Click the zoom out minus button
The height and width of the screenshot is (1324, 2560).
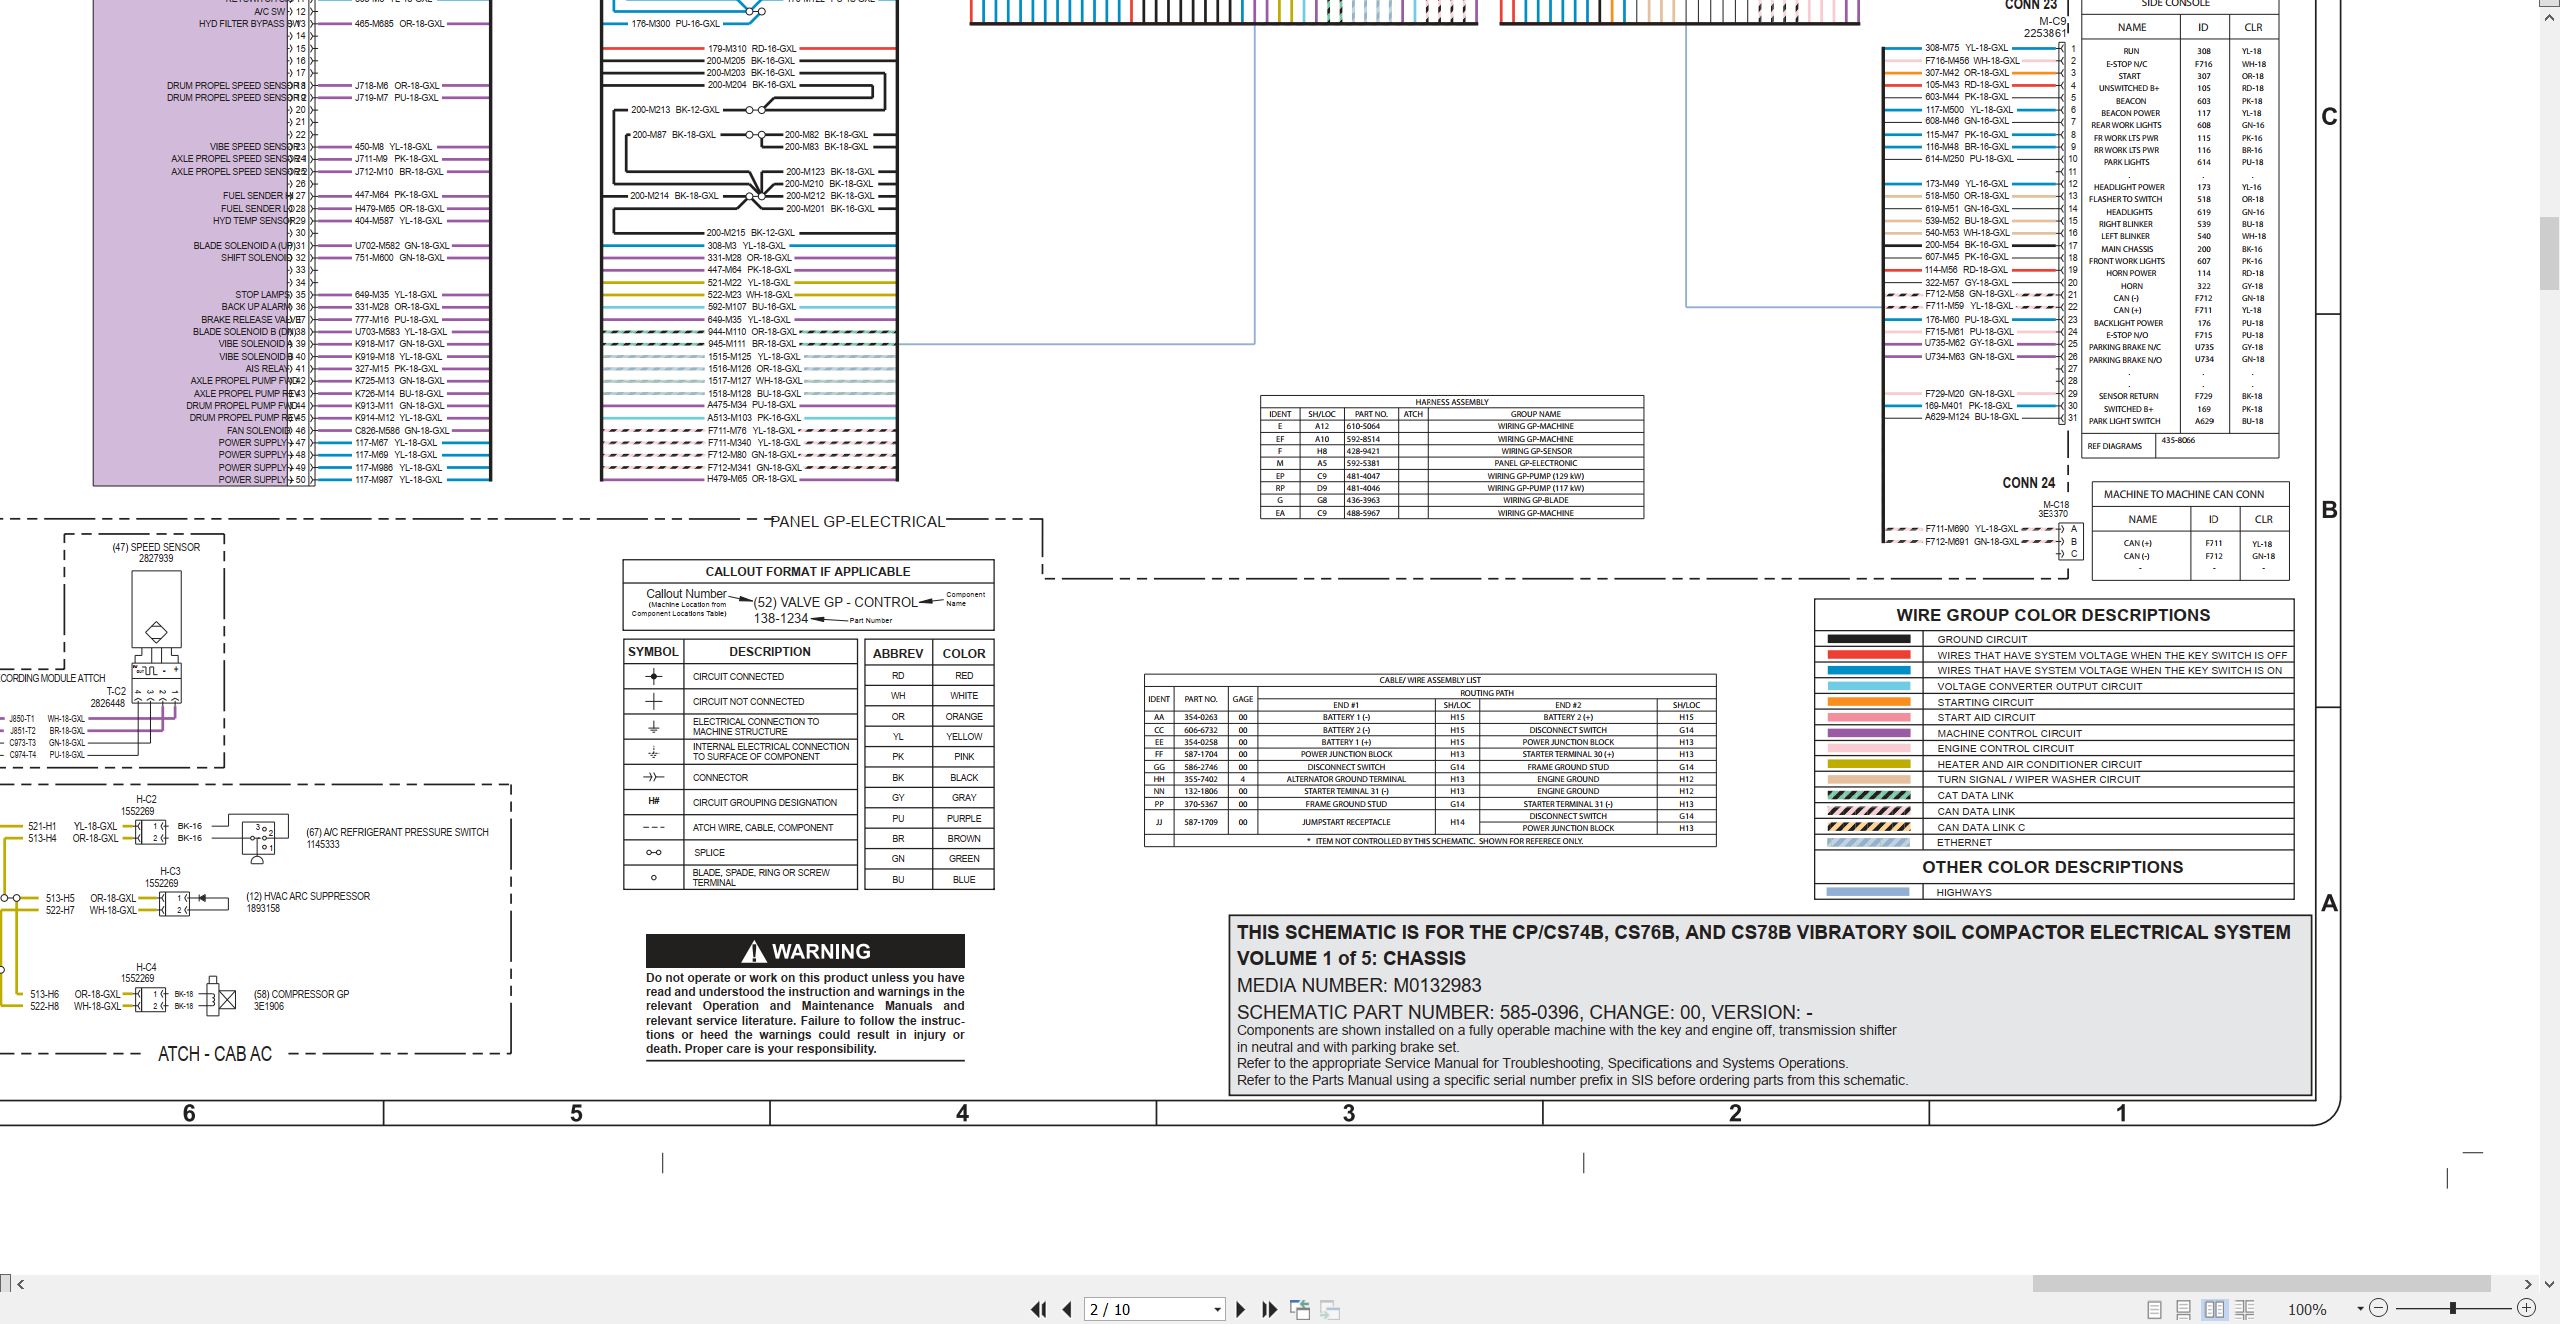click(x=2379, y=1308)
